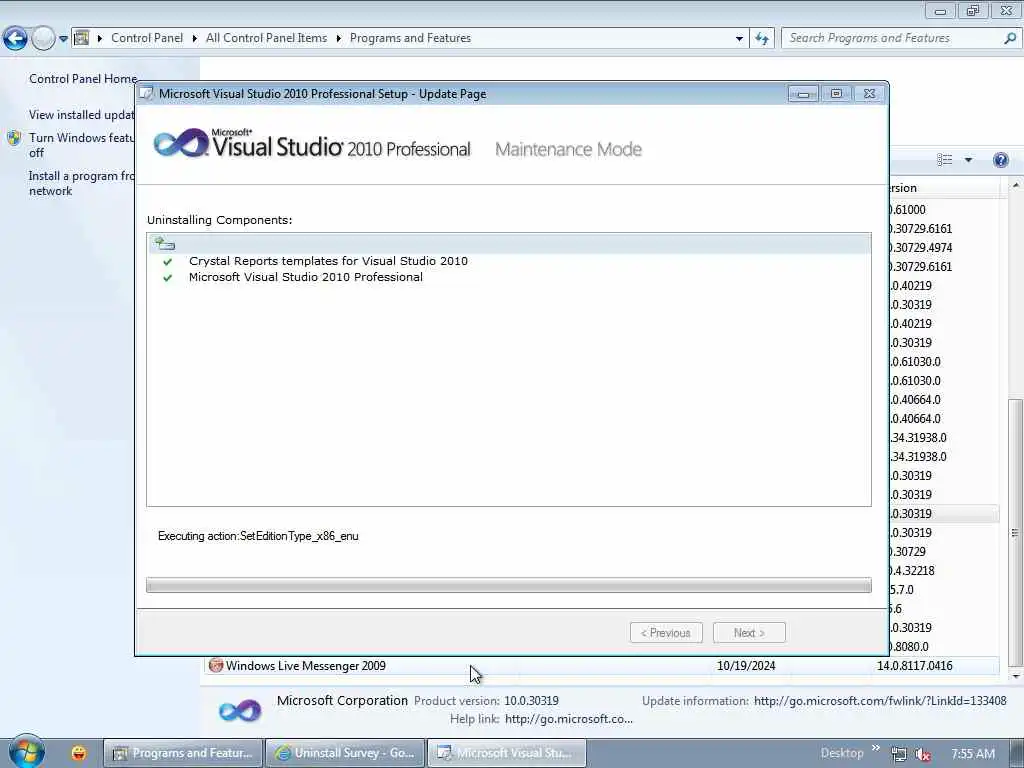This screenshot has width=1024, height=768.
Task: Click the Back navigation arrow in Control Panel
Action: point(15,39)
